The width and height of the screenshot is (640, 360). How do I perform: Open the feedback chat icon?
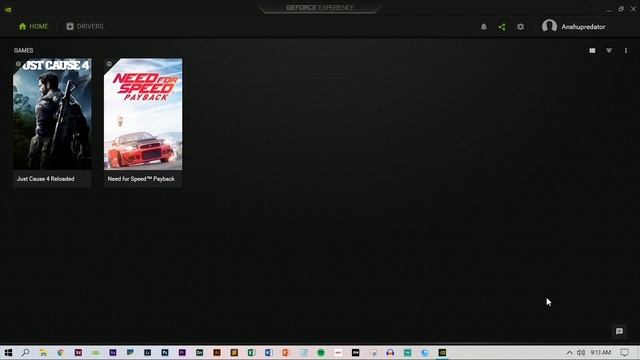point(619,331)
